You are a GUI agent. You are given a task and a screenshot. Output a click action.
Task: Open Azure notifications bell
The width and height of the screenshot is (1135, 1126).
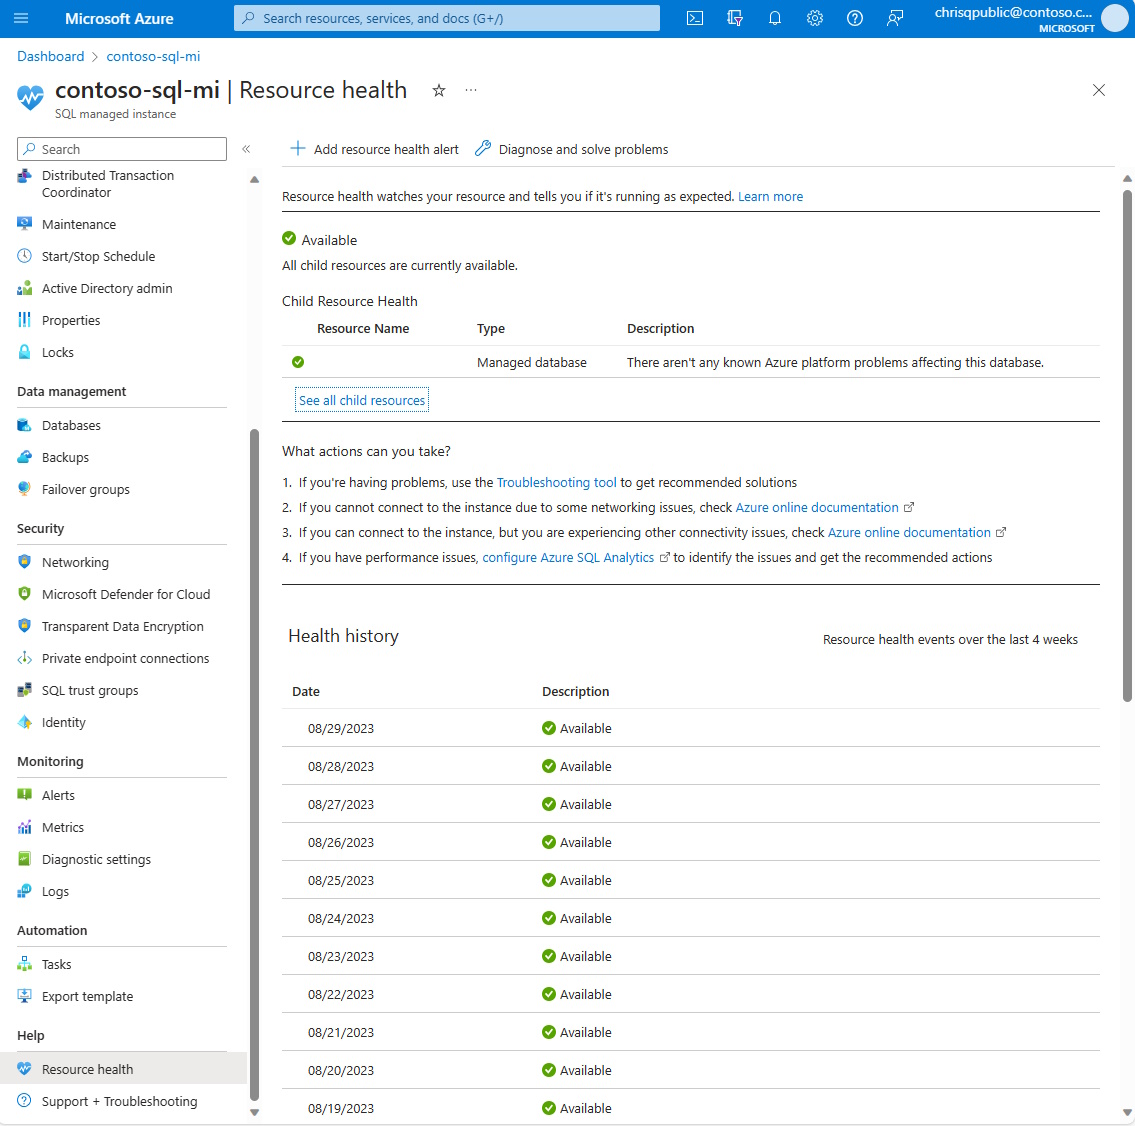tap(775, 17)
